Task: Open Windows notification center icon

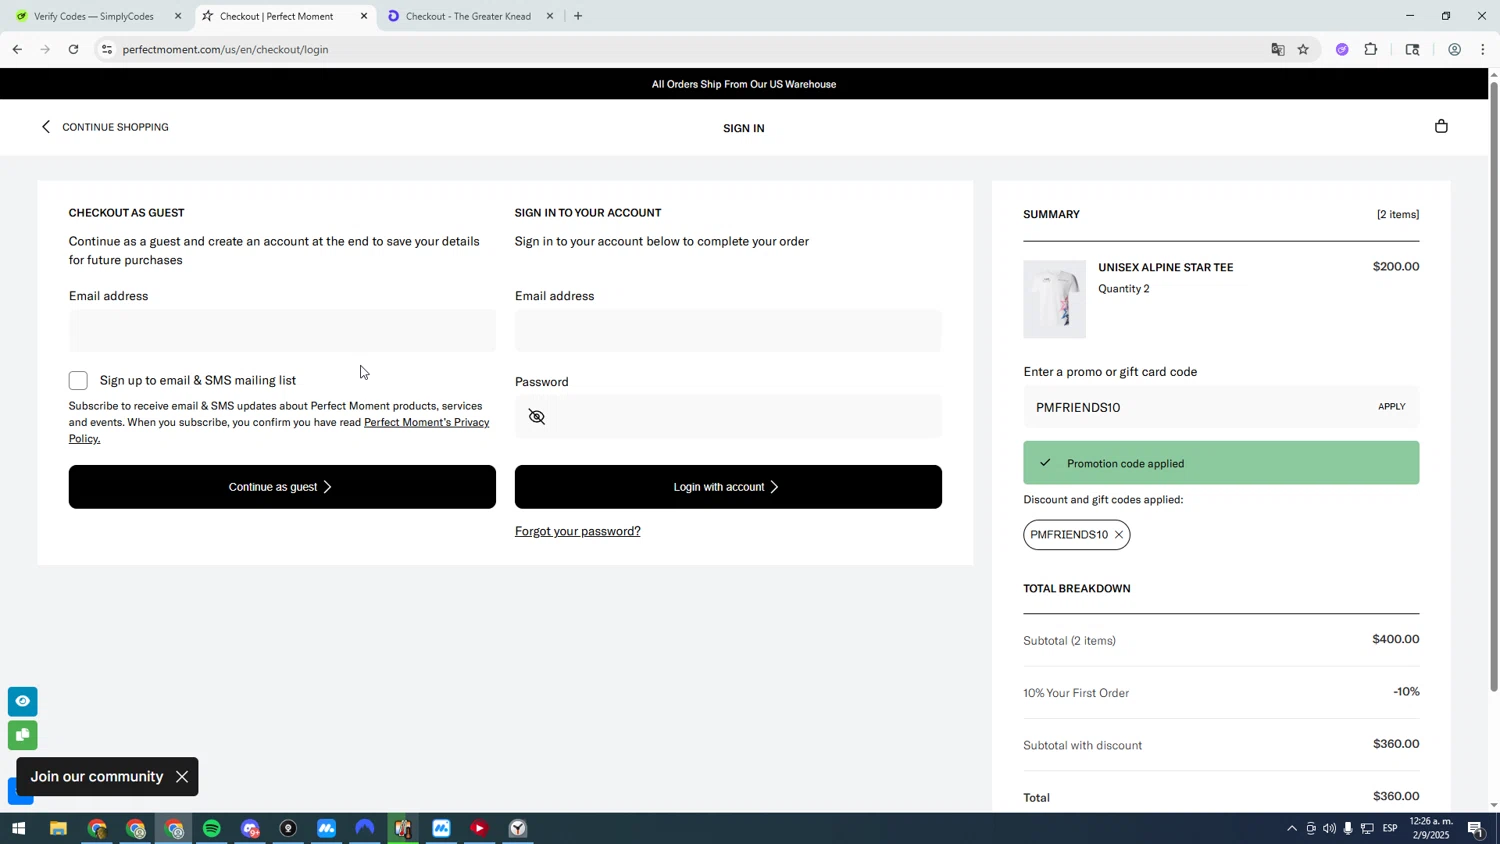Action: pyautogui.click(x=1476, y=828)
